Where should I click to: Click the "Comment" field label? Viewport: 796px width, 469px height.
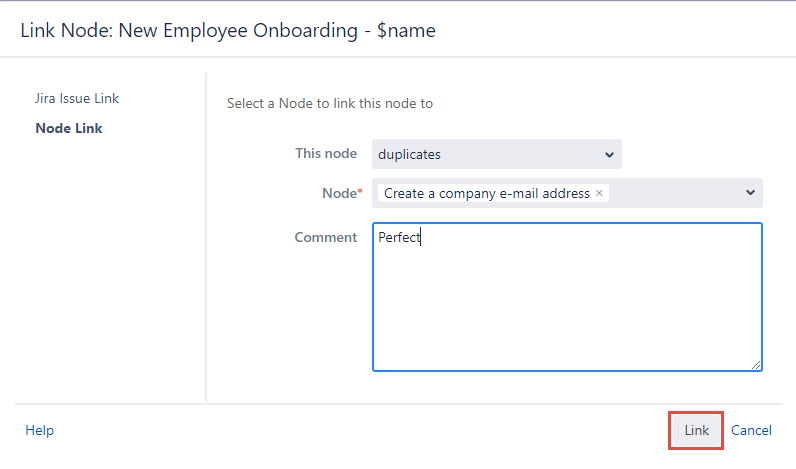326,237
